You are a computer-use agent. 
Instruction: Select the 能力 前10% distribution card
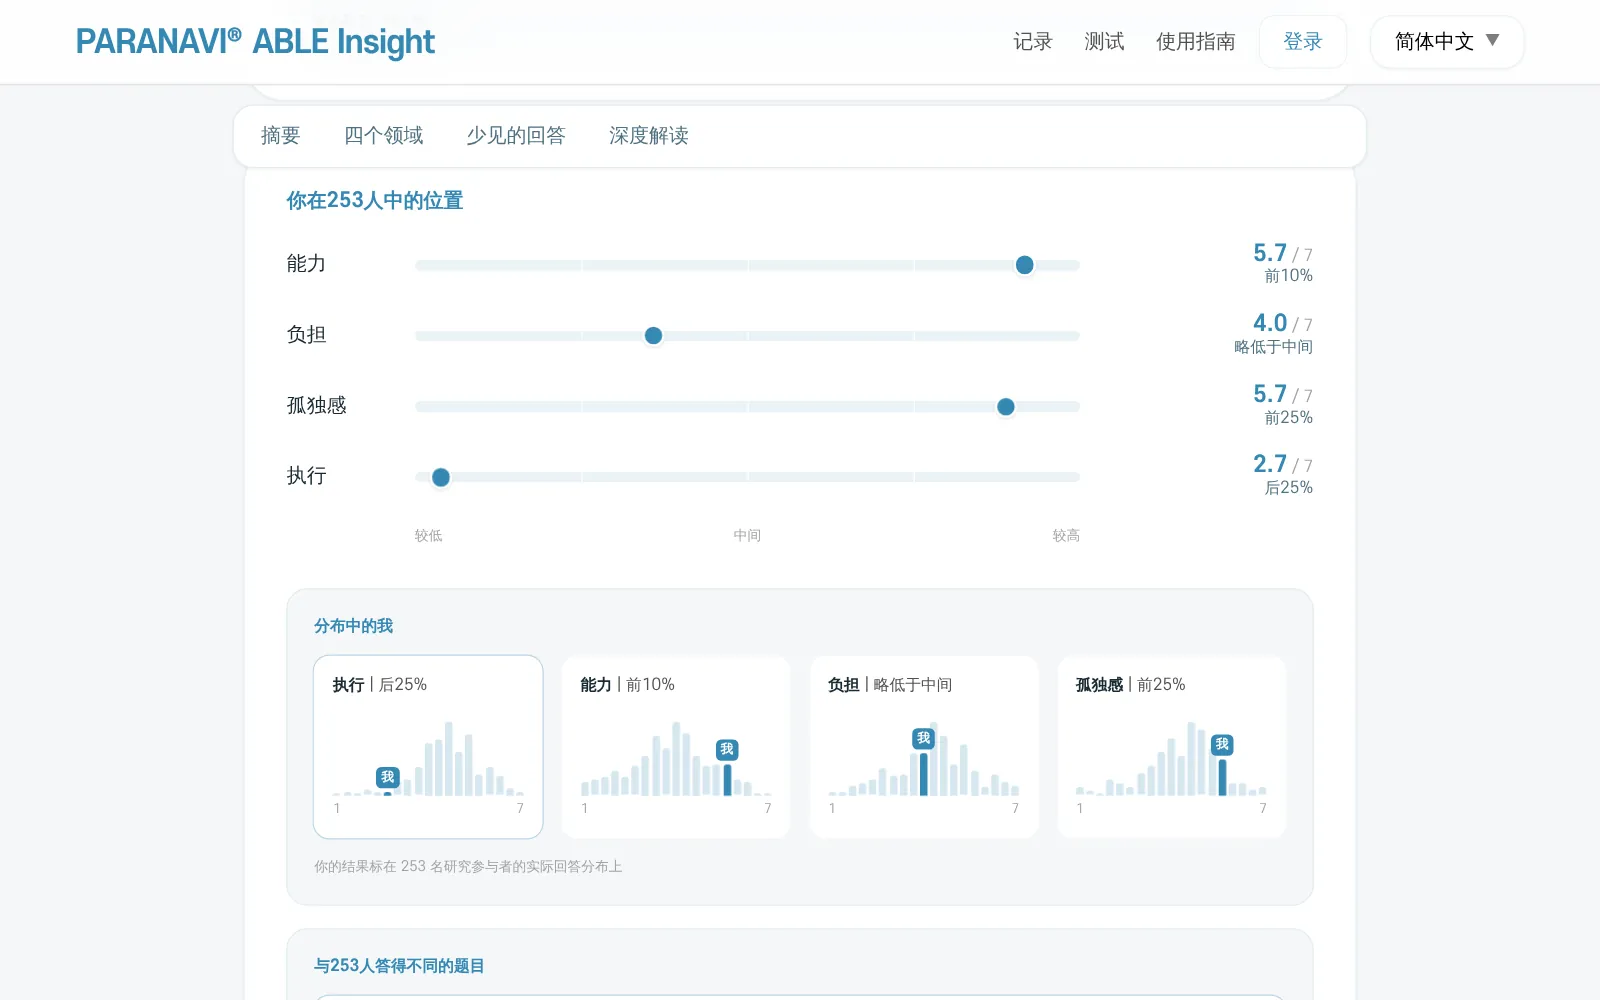click(x=676, y=747)
